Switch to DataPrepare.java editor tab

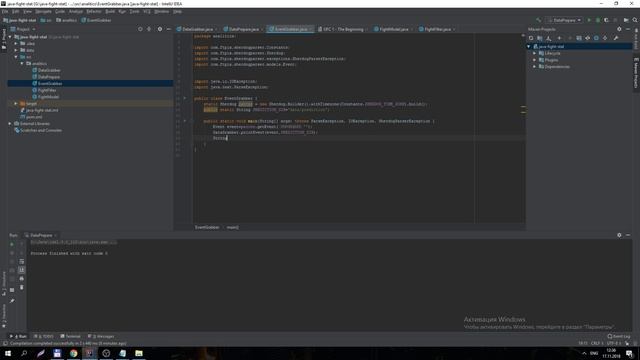pyautogui.click(x=244, y=29)
